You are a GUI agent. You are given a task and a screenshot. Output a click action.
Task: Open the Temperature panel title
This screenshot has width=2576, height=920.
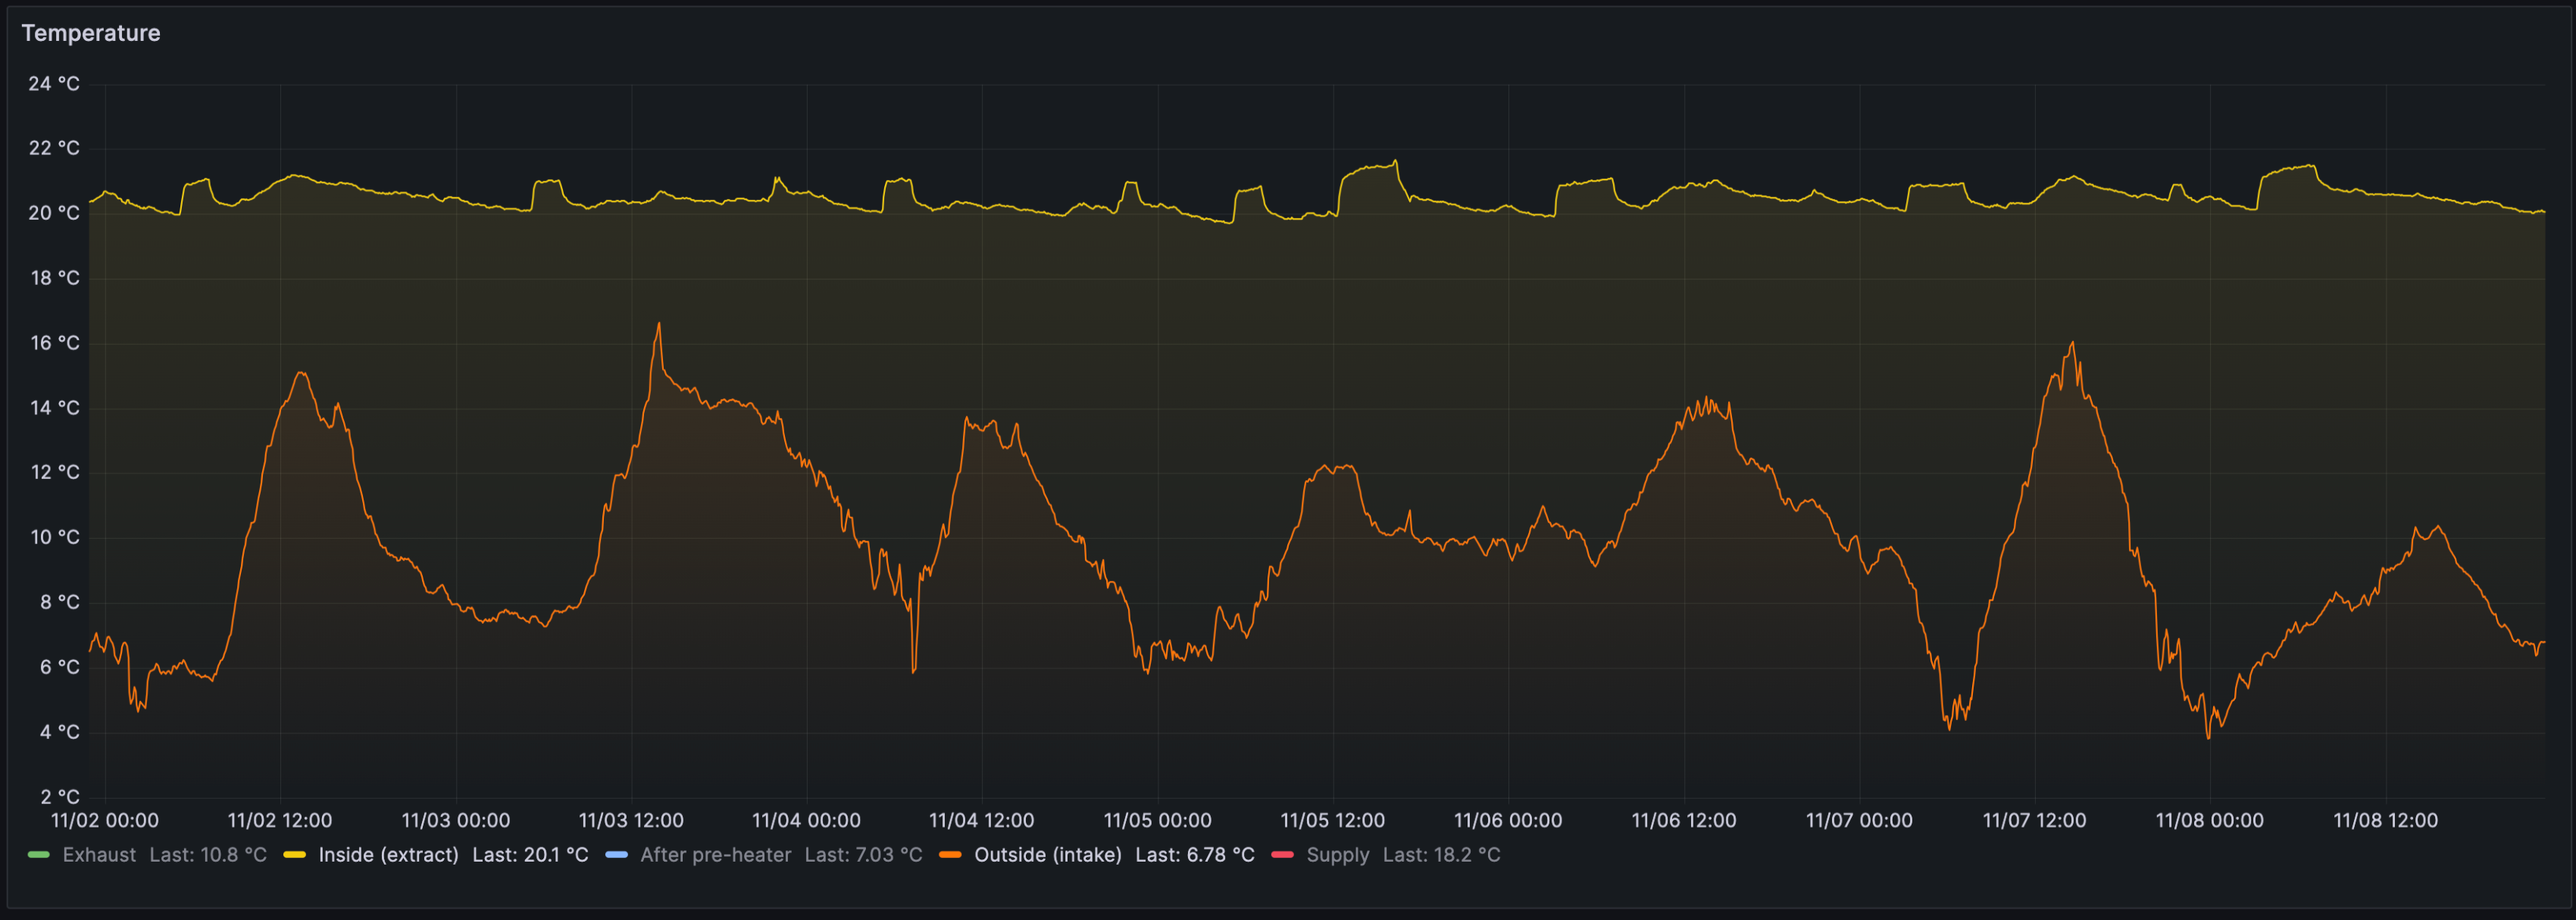click(x=91, y=33)
